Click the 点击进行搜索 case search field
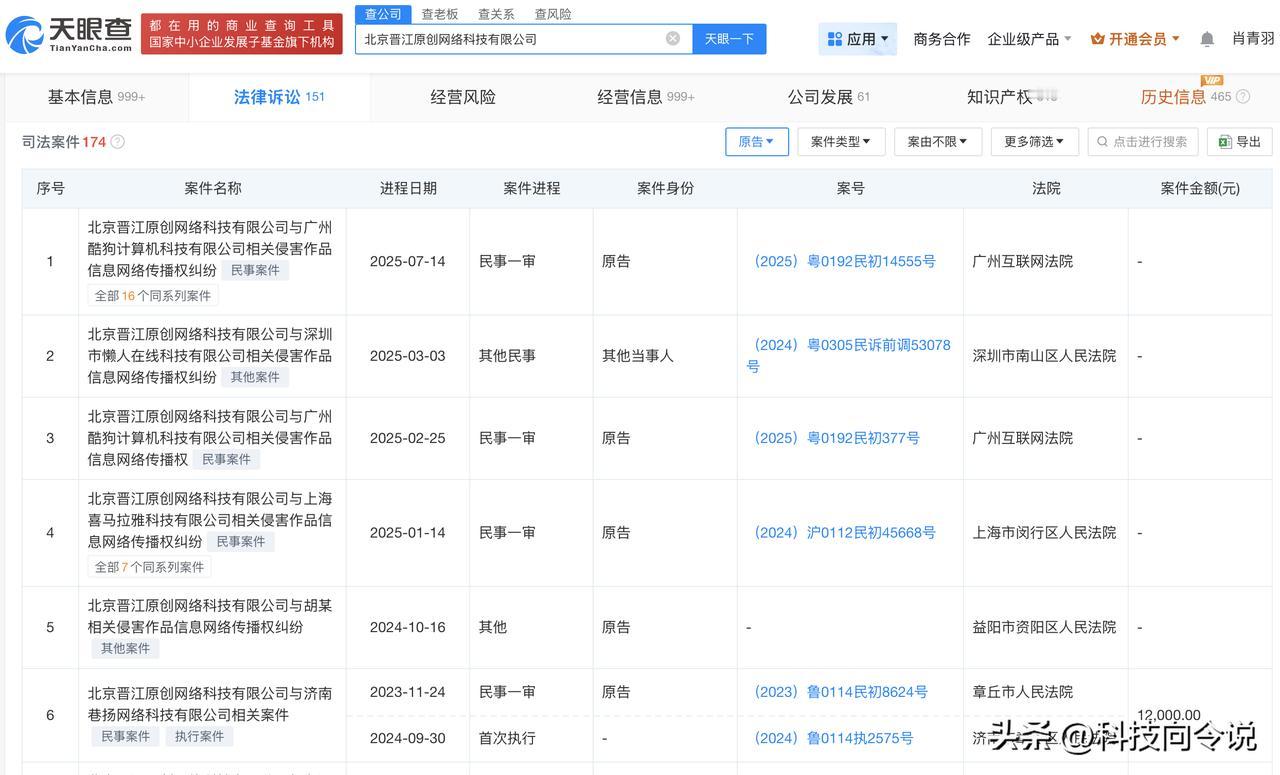 [x=1143, y=142]
